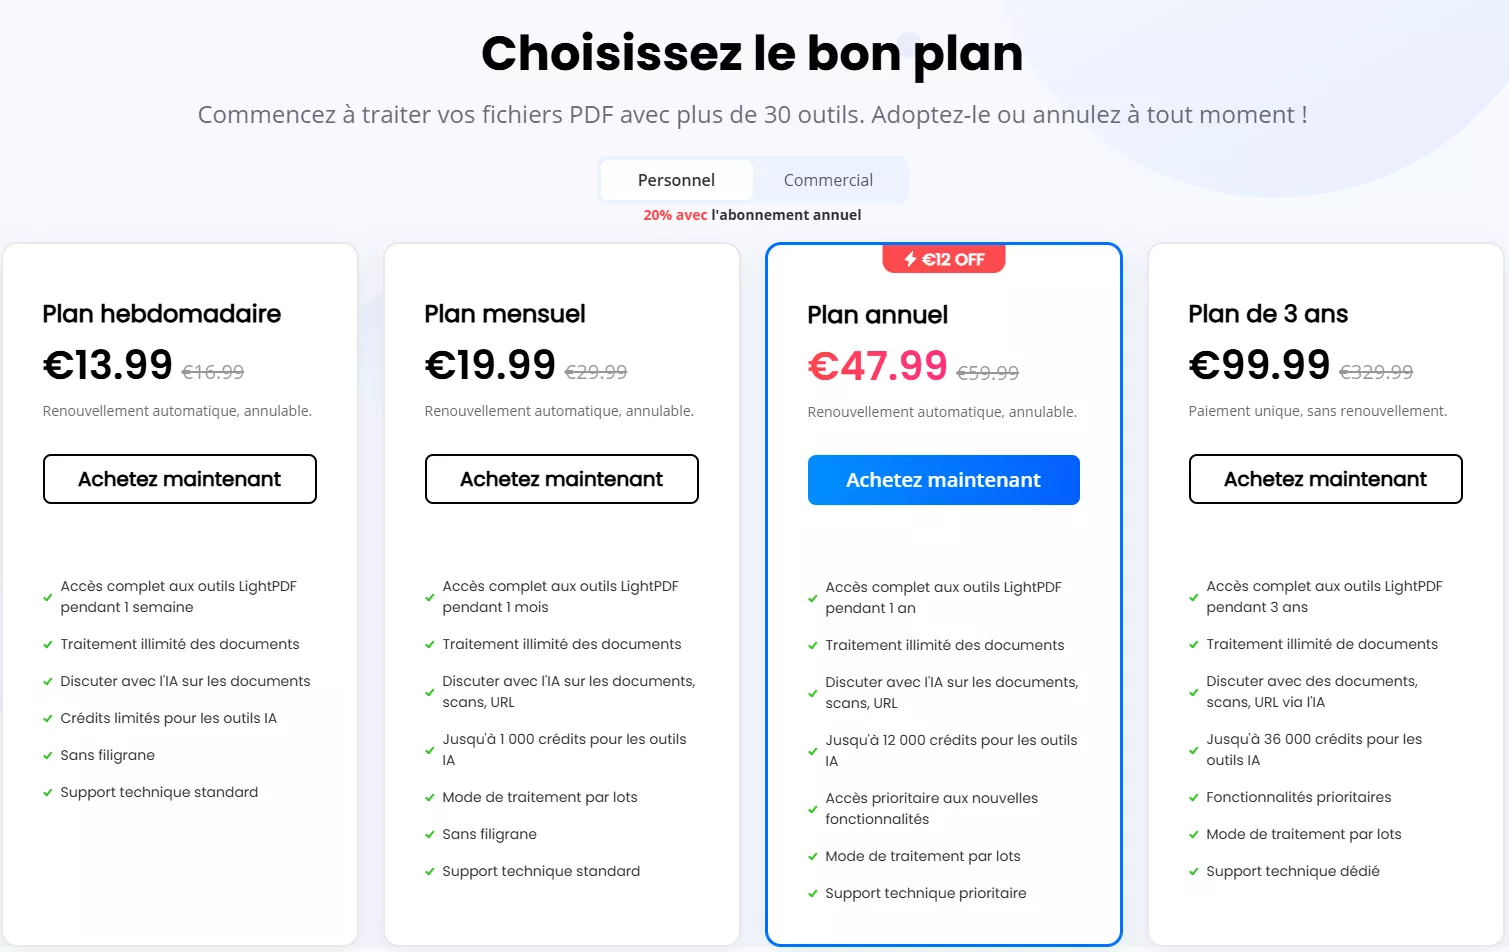
Task: Click the €47.99 annual price
Action: [x=877, y=366]
